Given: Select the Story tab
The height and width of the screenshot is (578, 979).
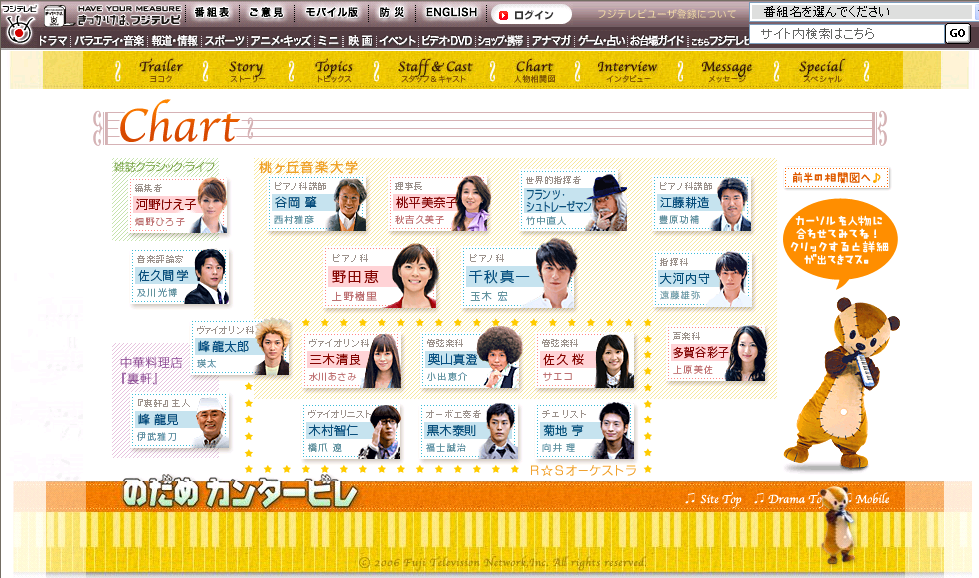Looking at the screenshot, I should coord(247,70).
